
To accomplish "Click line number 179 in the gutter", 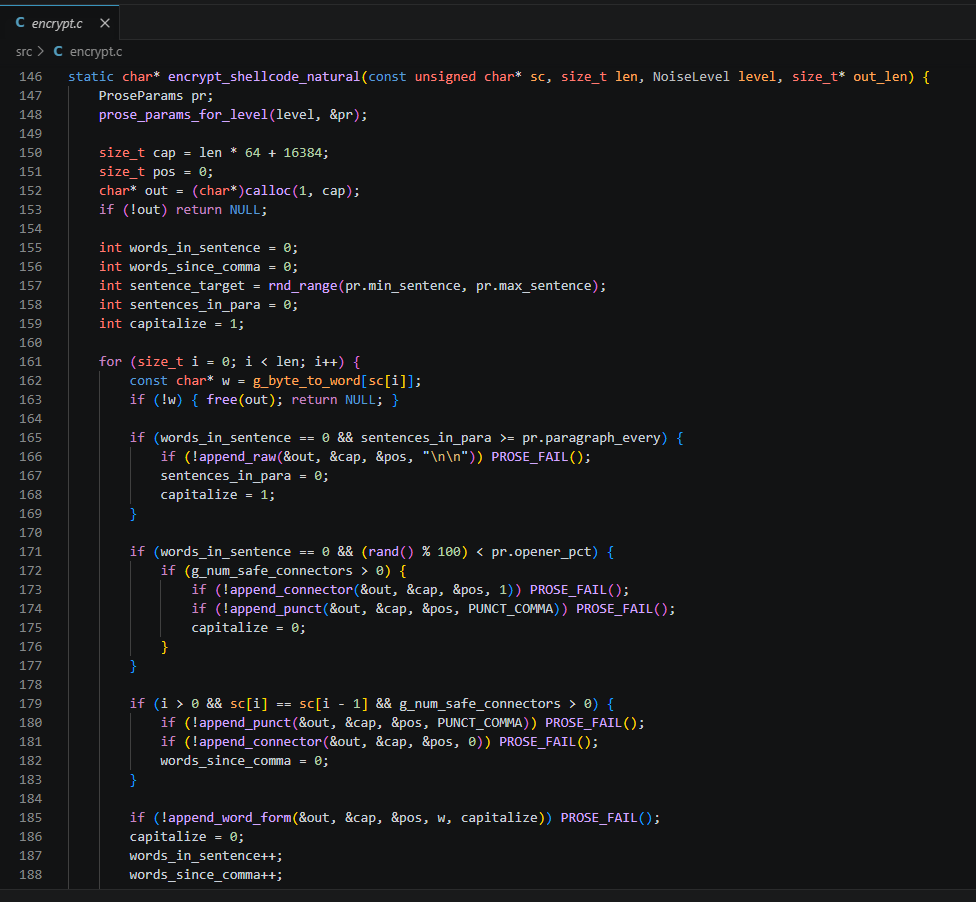I will click(x=30, y=703).
